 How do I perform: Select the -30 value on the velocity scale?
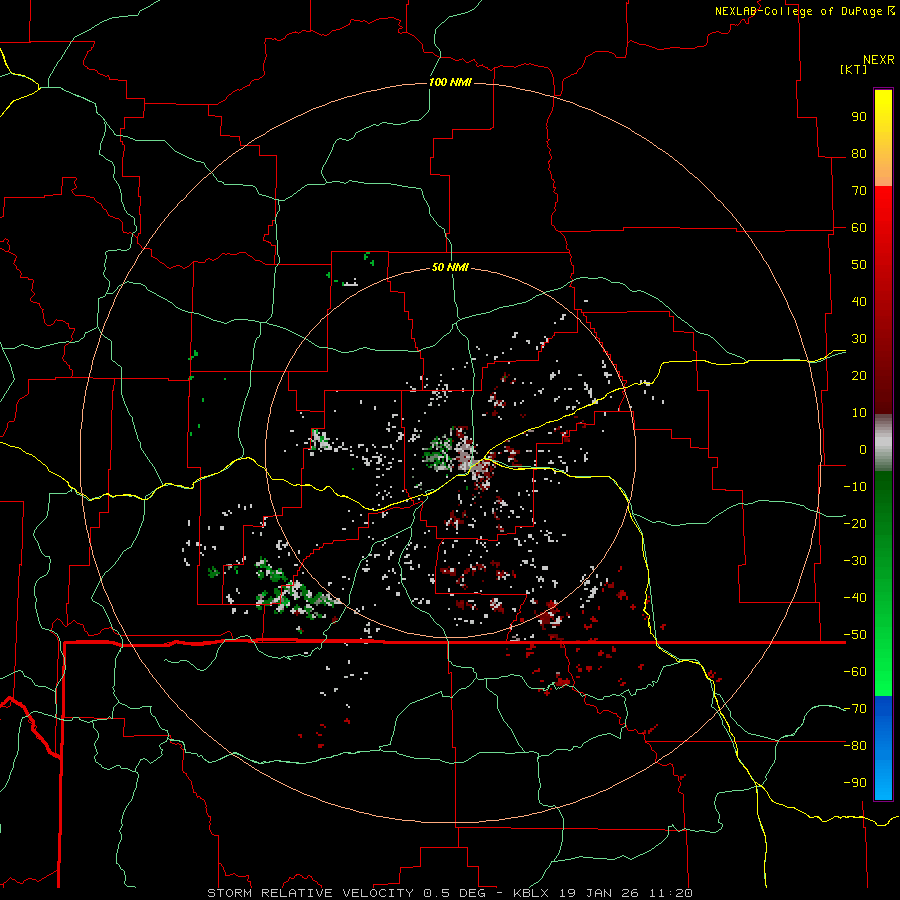coord(855,561)
